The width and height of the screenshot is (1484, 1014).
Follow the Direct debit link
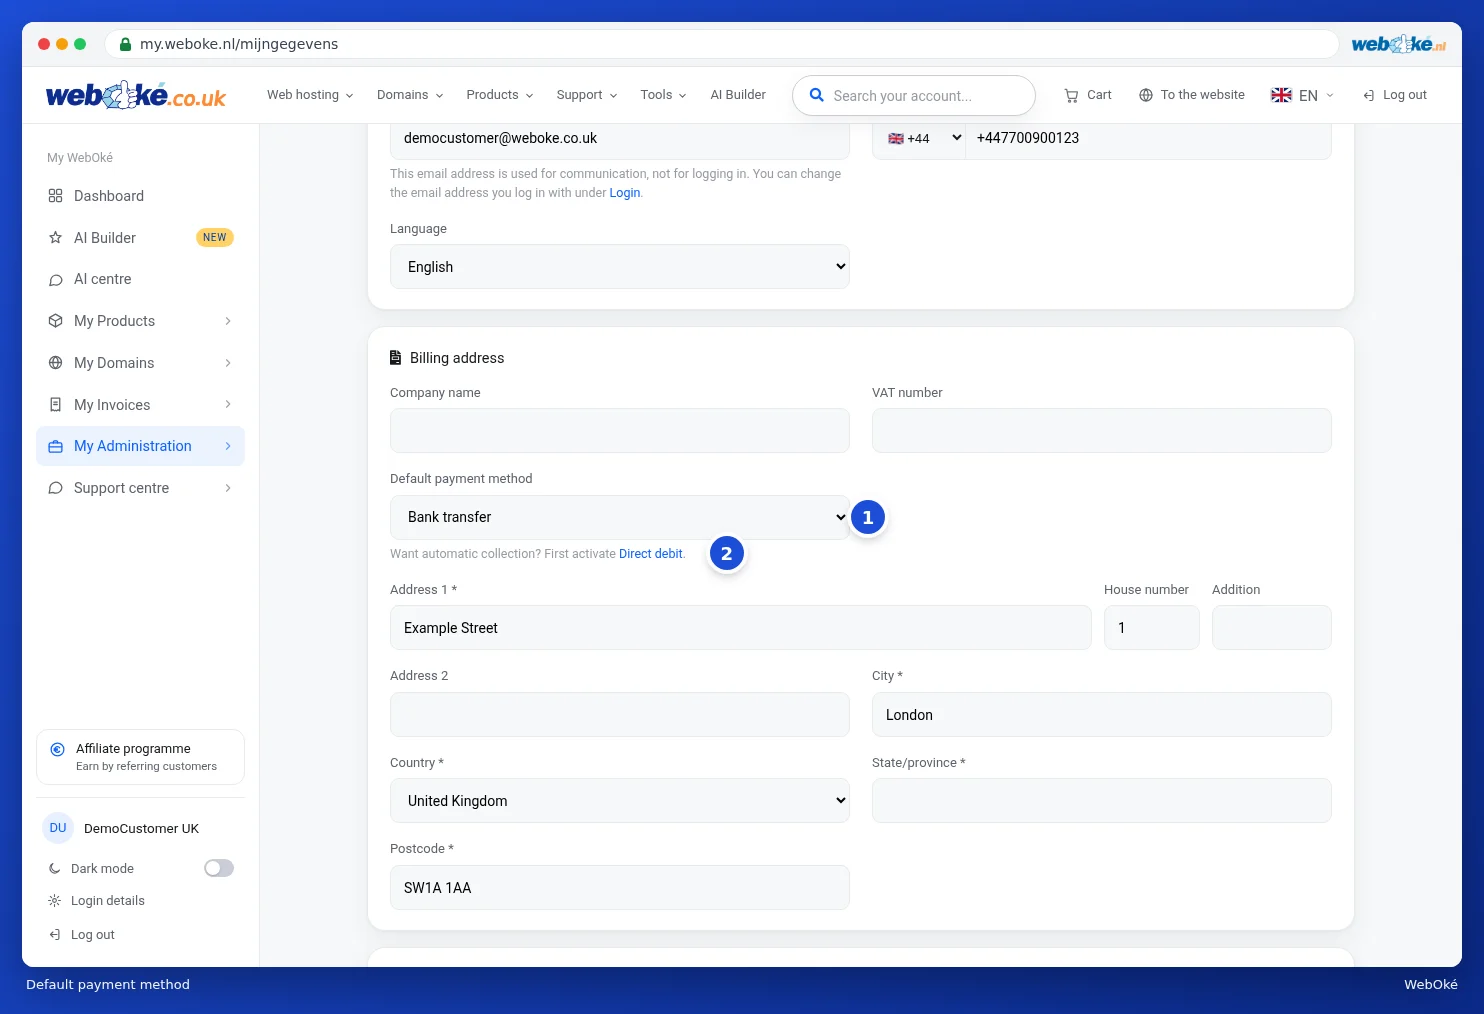[x=651, y=554]
